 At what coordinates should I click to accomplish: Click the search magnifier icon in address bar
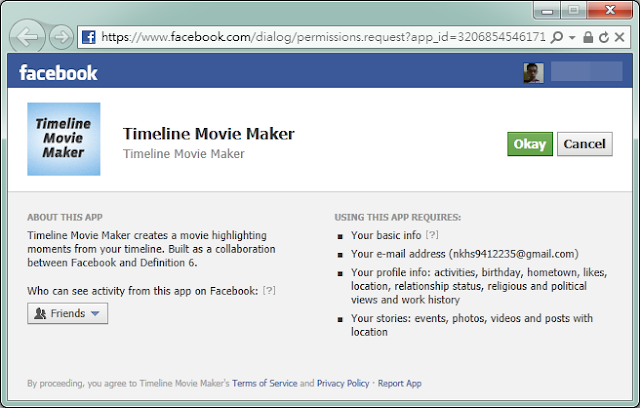point(557,37)
